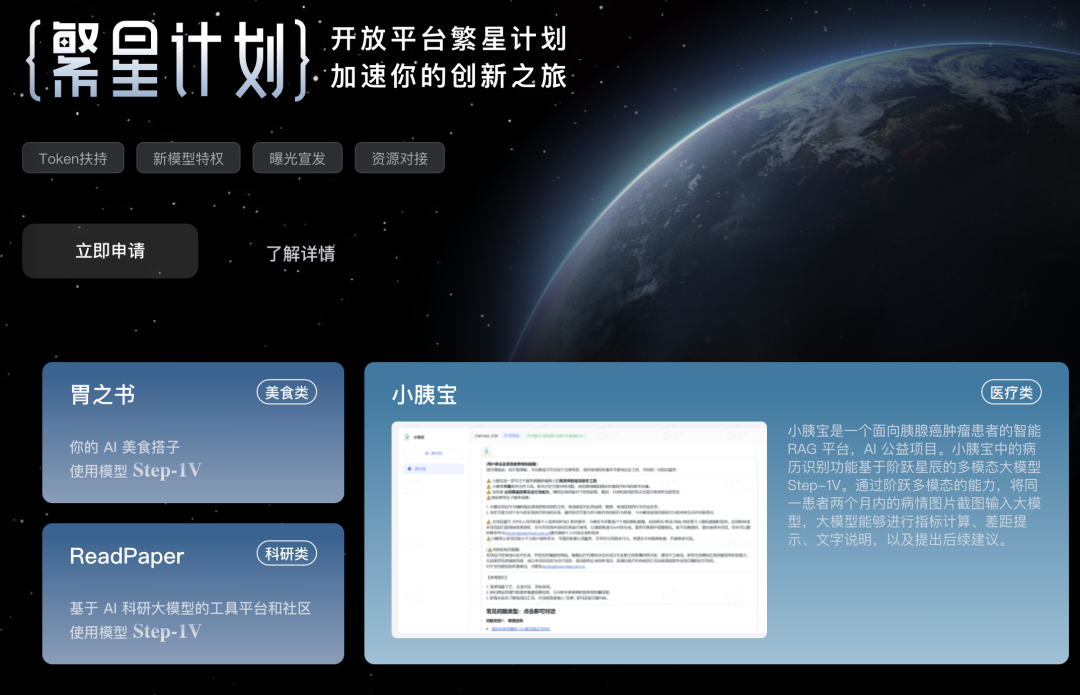Open the 小胰宝 card title

[x=424, y=395]
